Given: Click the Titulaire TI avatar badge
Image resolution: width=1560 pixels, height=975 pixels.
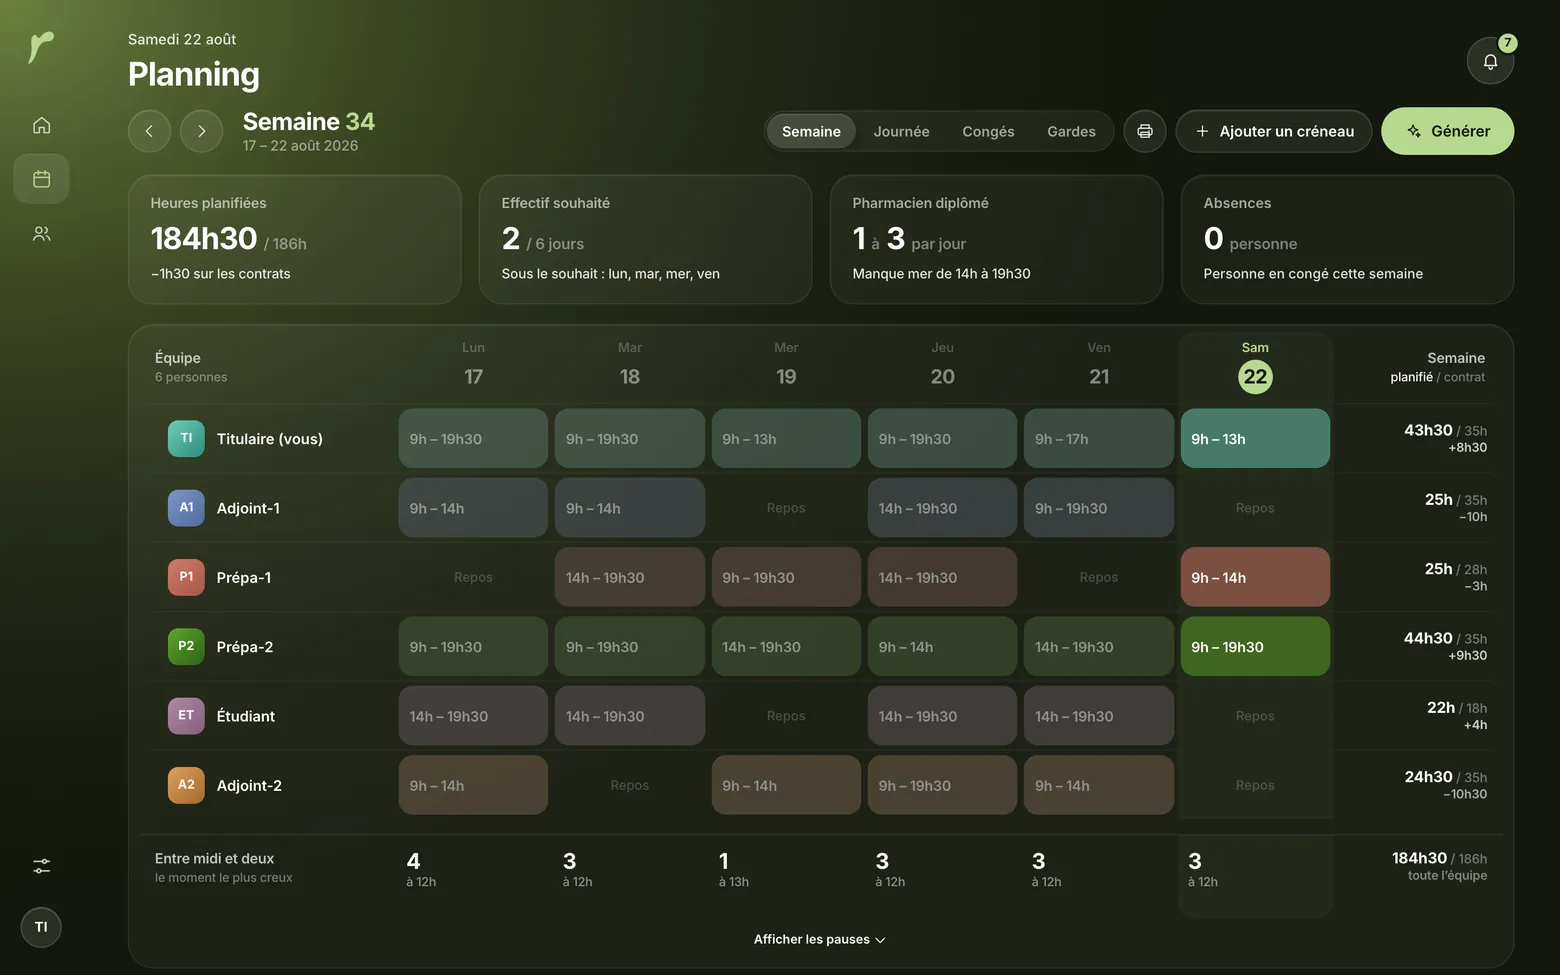Looking at the screenshot, I should (x=186, y=438).
